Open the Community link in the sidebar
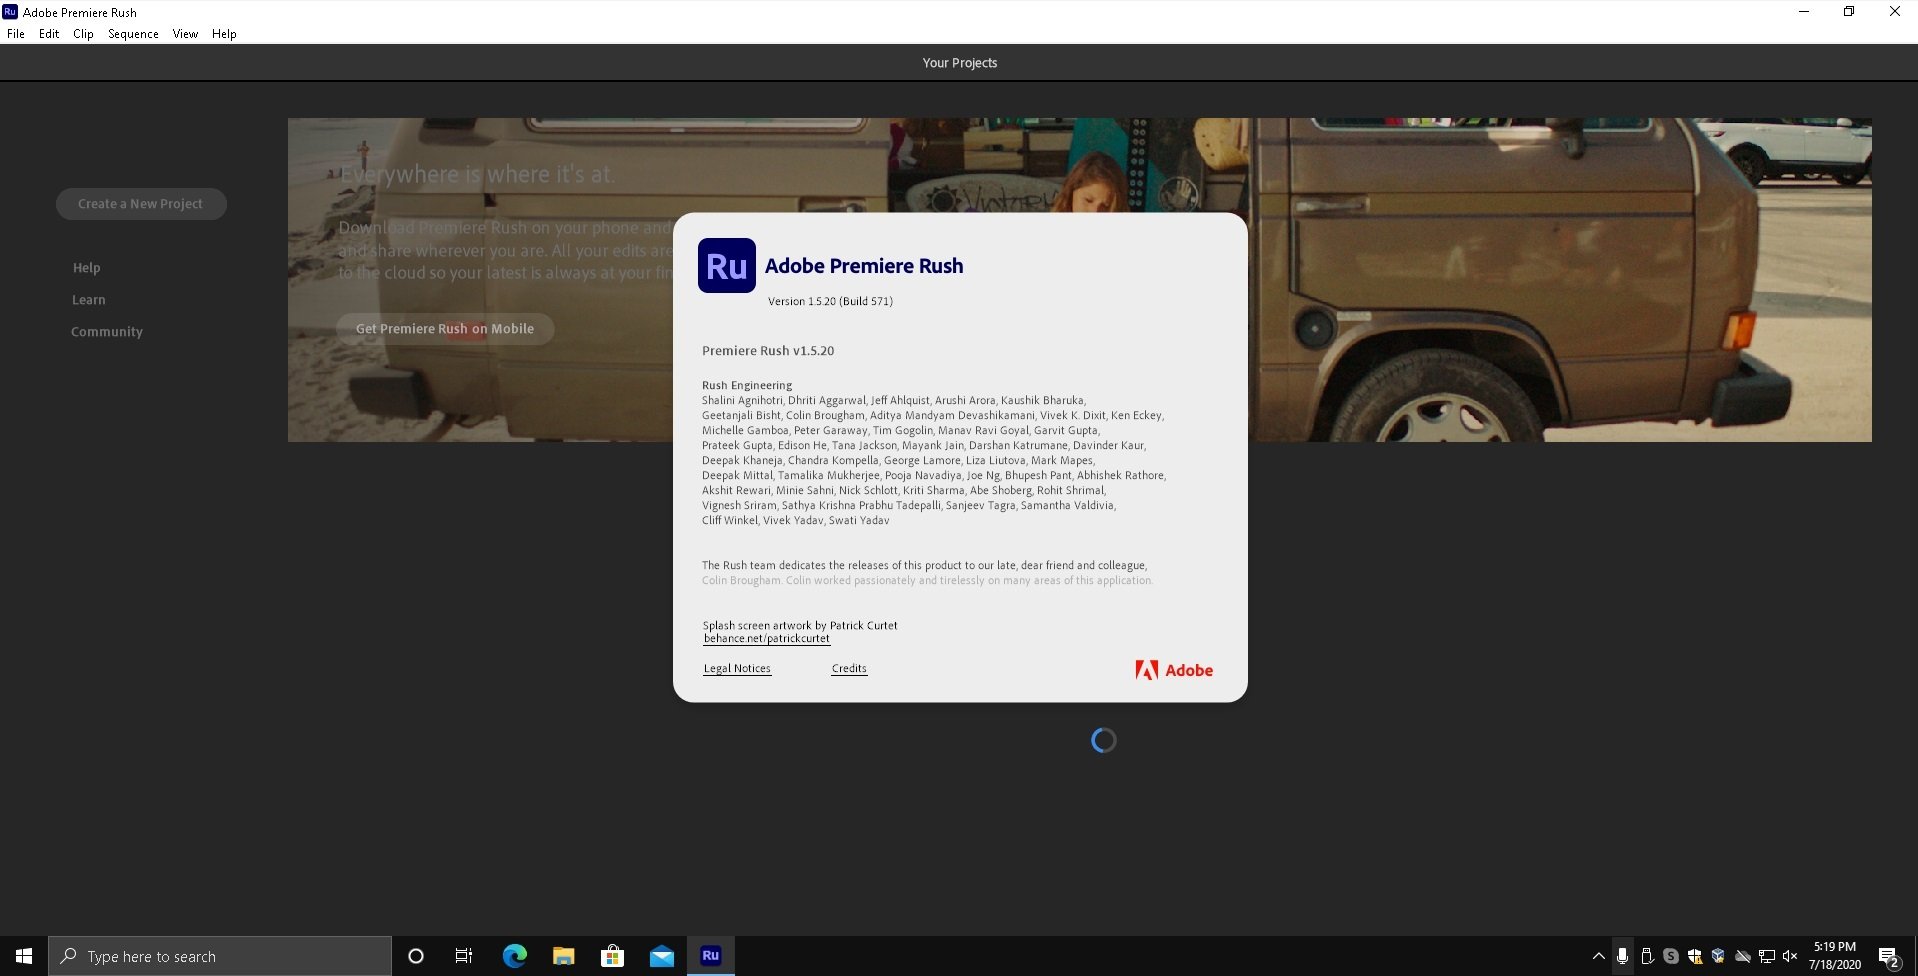Image resolution: width=1918 pixels, height=976 pixels. [107, 332]
